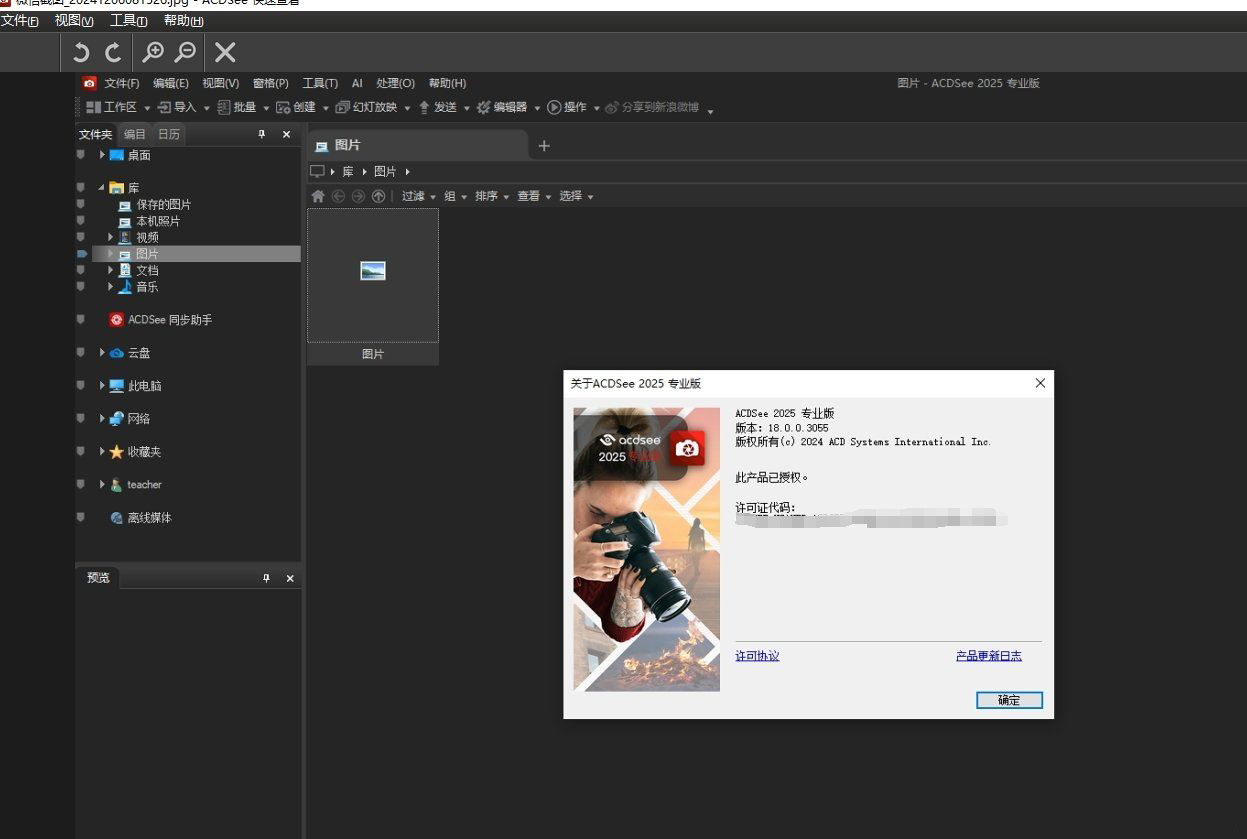Toggle easy-select marker for 库 row
This screenshot has height=839, width=1247.
[x=81, y=187]
